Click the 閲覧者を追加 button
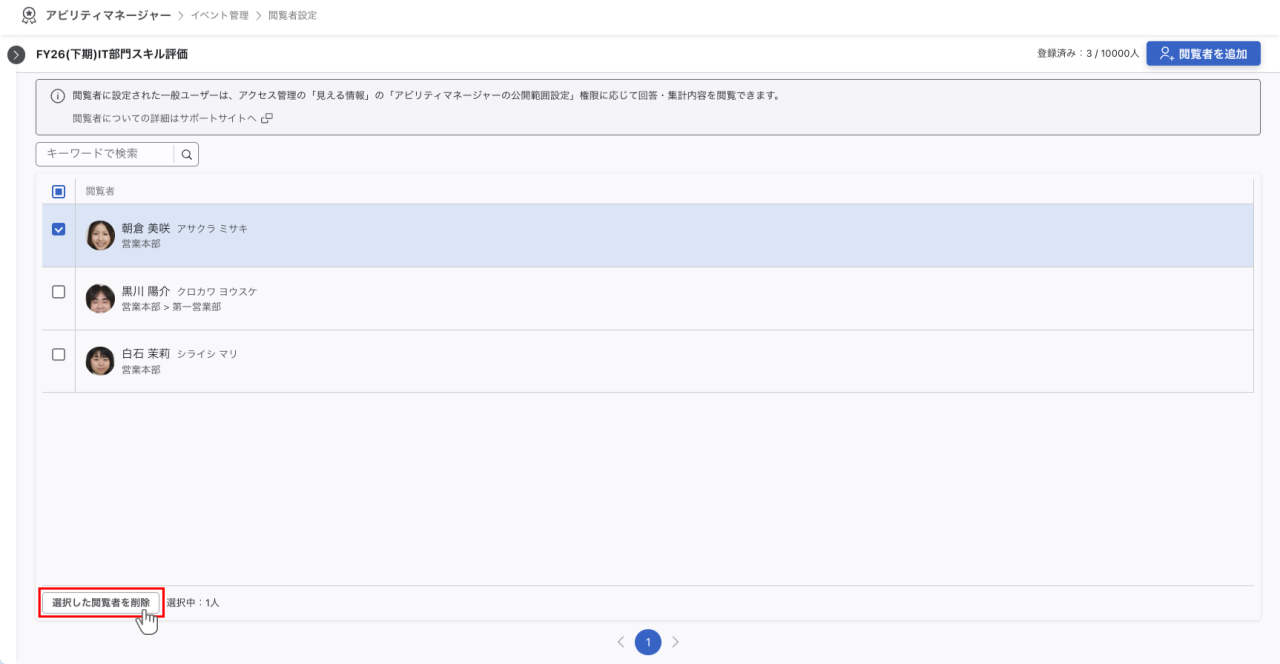The image size is (1280, 664). (1203, 54)
